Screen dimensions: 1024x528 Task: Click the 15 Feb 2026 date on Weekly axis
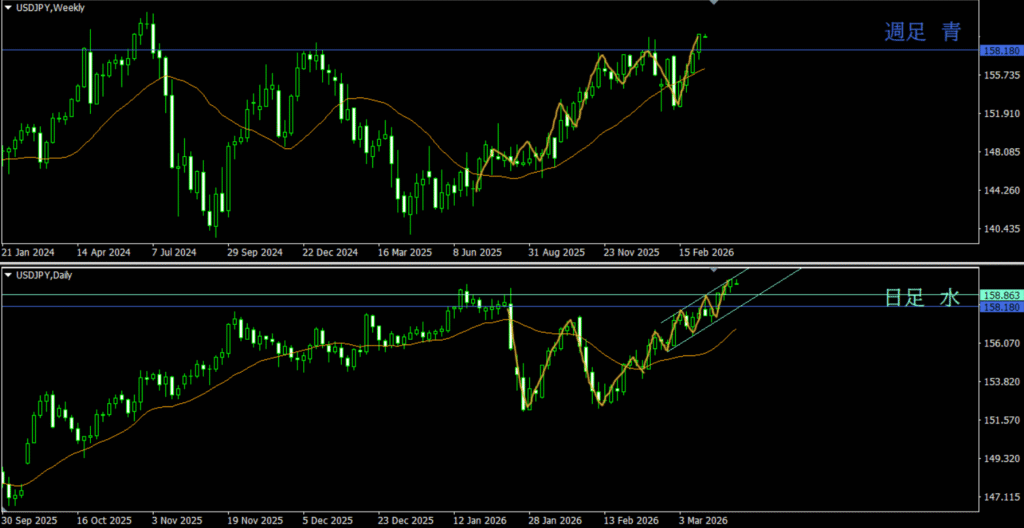708,252
